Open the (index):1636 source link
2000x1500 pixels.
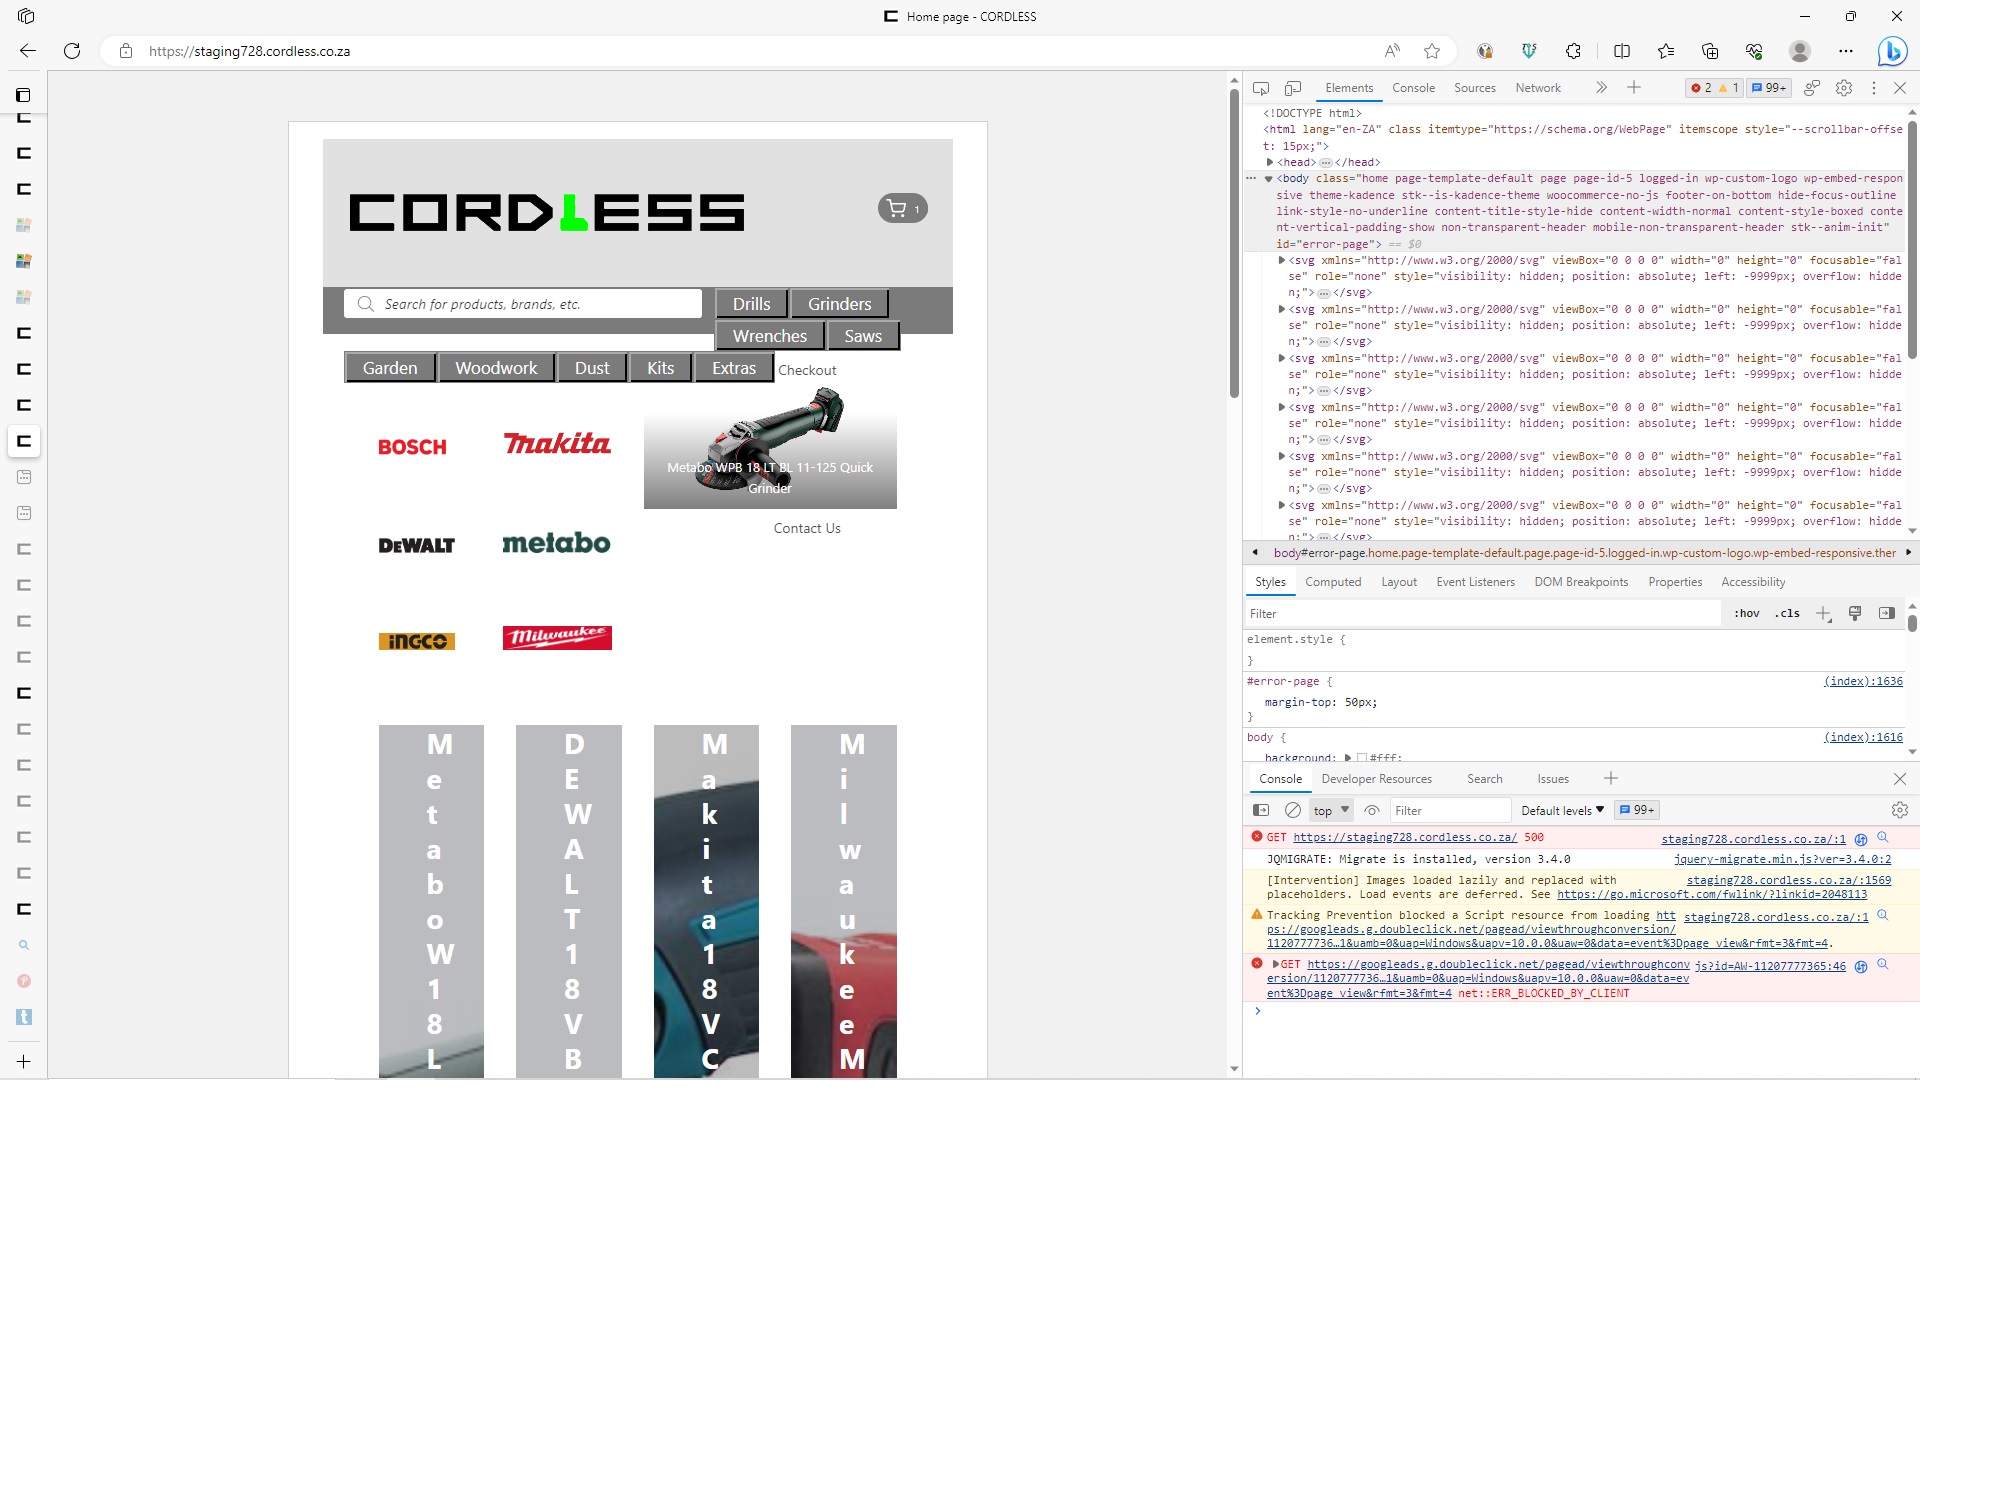1863,681
